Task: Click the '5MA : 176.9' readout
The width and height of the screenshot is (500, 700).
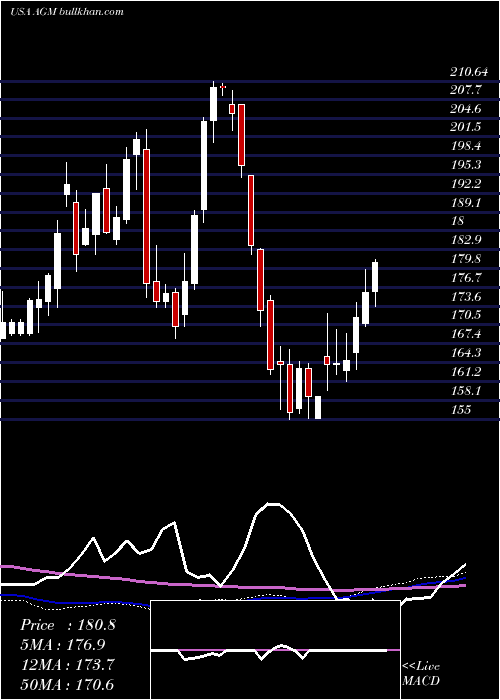Action: click(65, 645)
